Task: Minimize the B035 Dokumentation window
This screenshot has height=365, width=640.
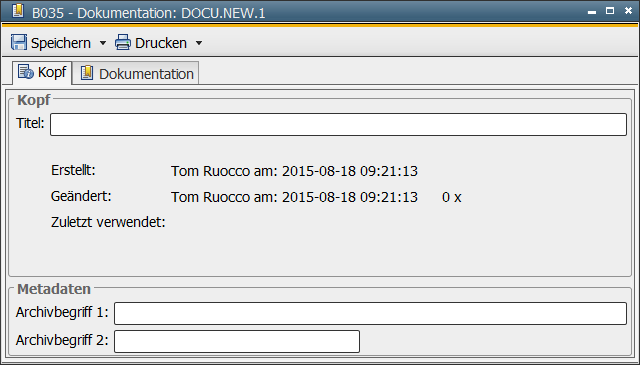Action: 592,12
